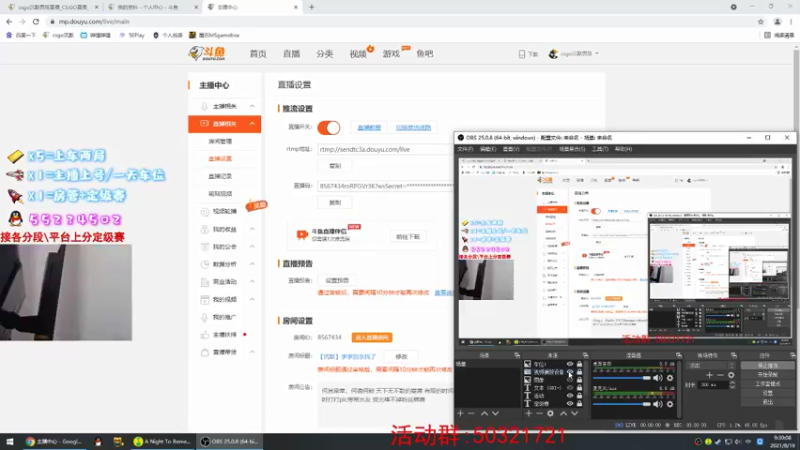The image size is (800, 450).
Task: Move source up arrow in OBS Sources panel
Action: pyautogui.click(x=563, y=413)
